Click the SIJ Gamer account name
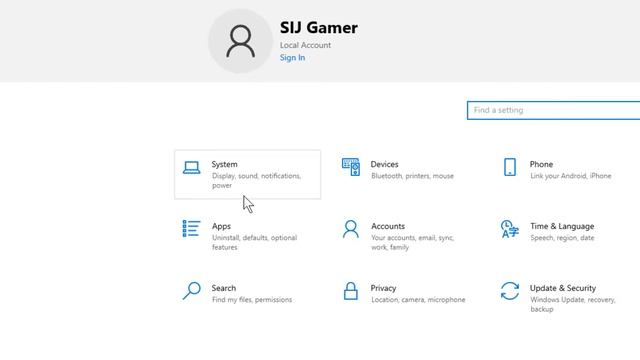 pyautogui.click(x=319, y=28)
